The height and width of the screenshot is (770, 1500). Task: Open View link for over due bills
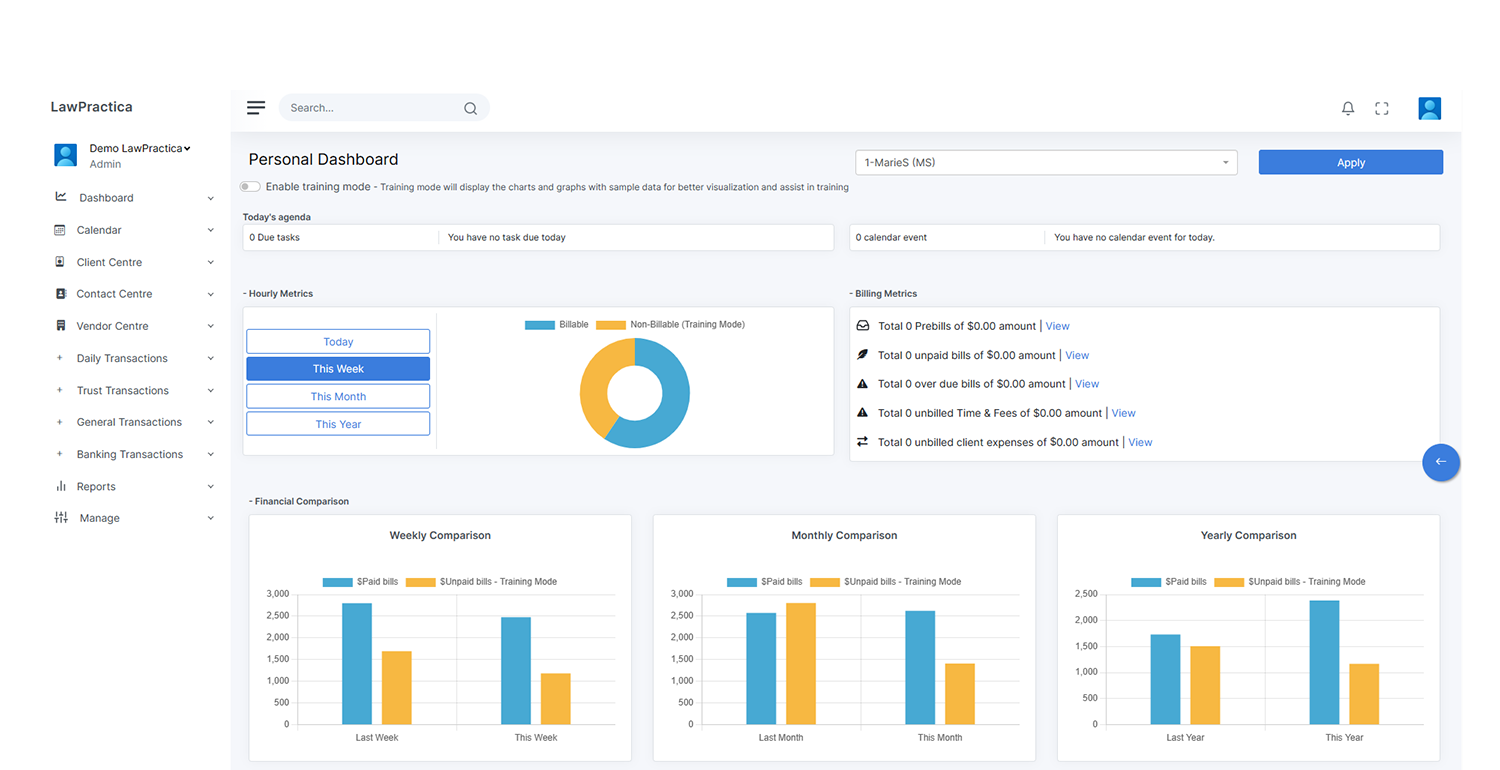pyautogui.click(x=1087, y=384)
